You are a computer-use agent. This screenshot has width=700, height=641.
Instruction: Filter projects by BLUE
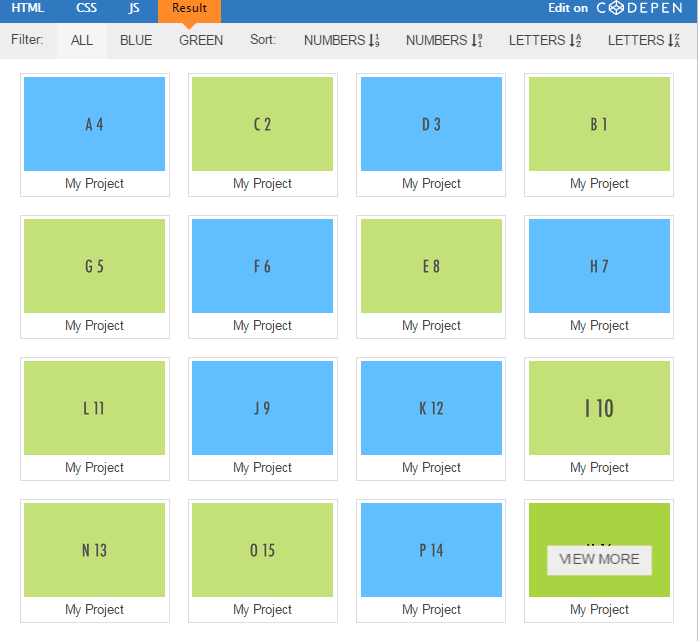(136, 41)
